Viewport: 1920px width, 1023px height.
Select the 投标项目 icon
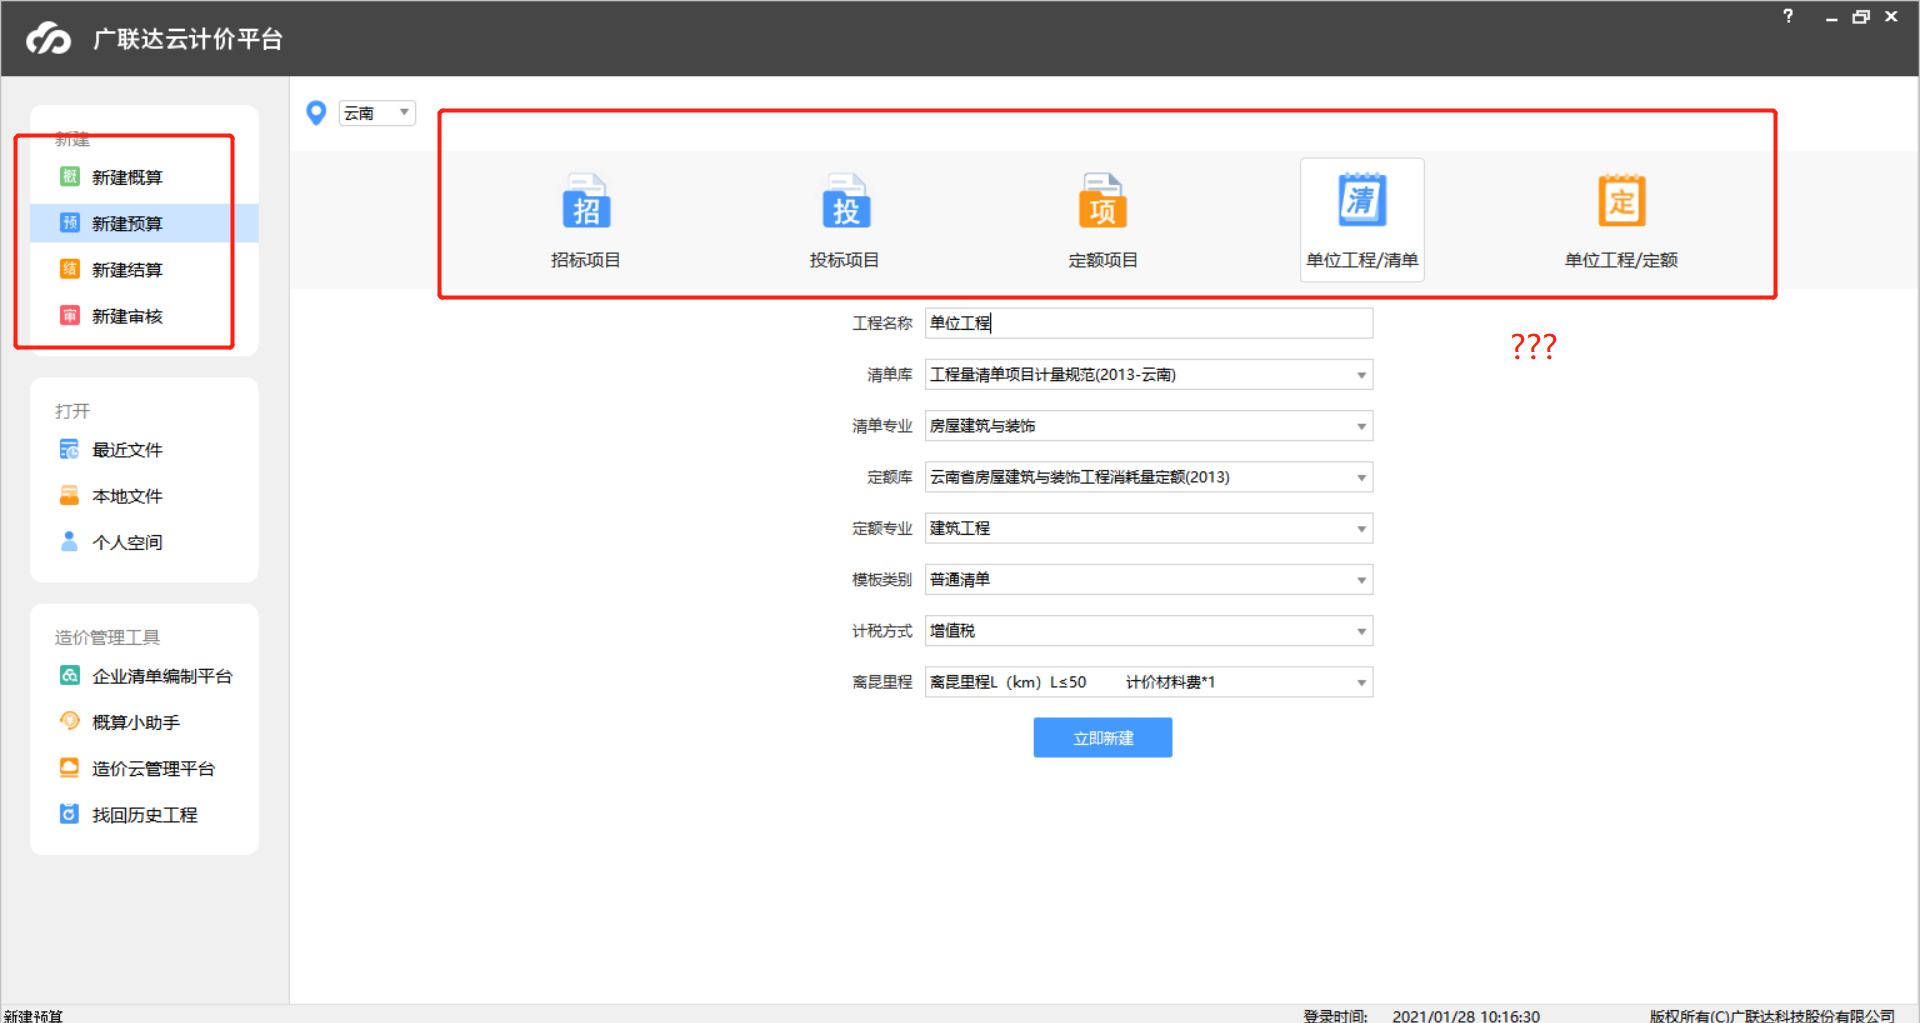click(845, 201)
